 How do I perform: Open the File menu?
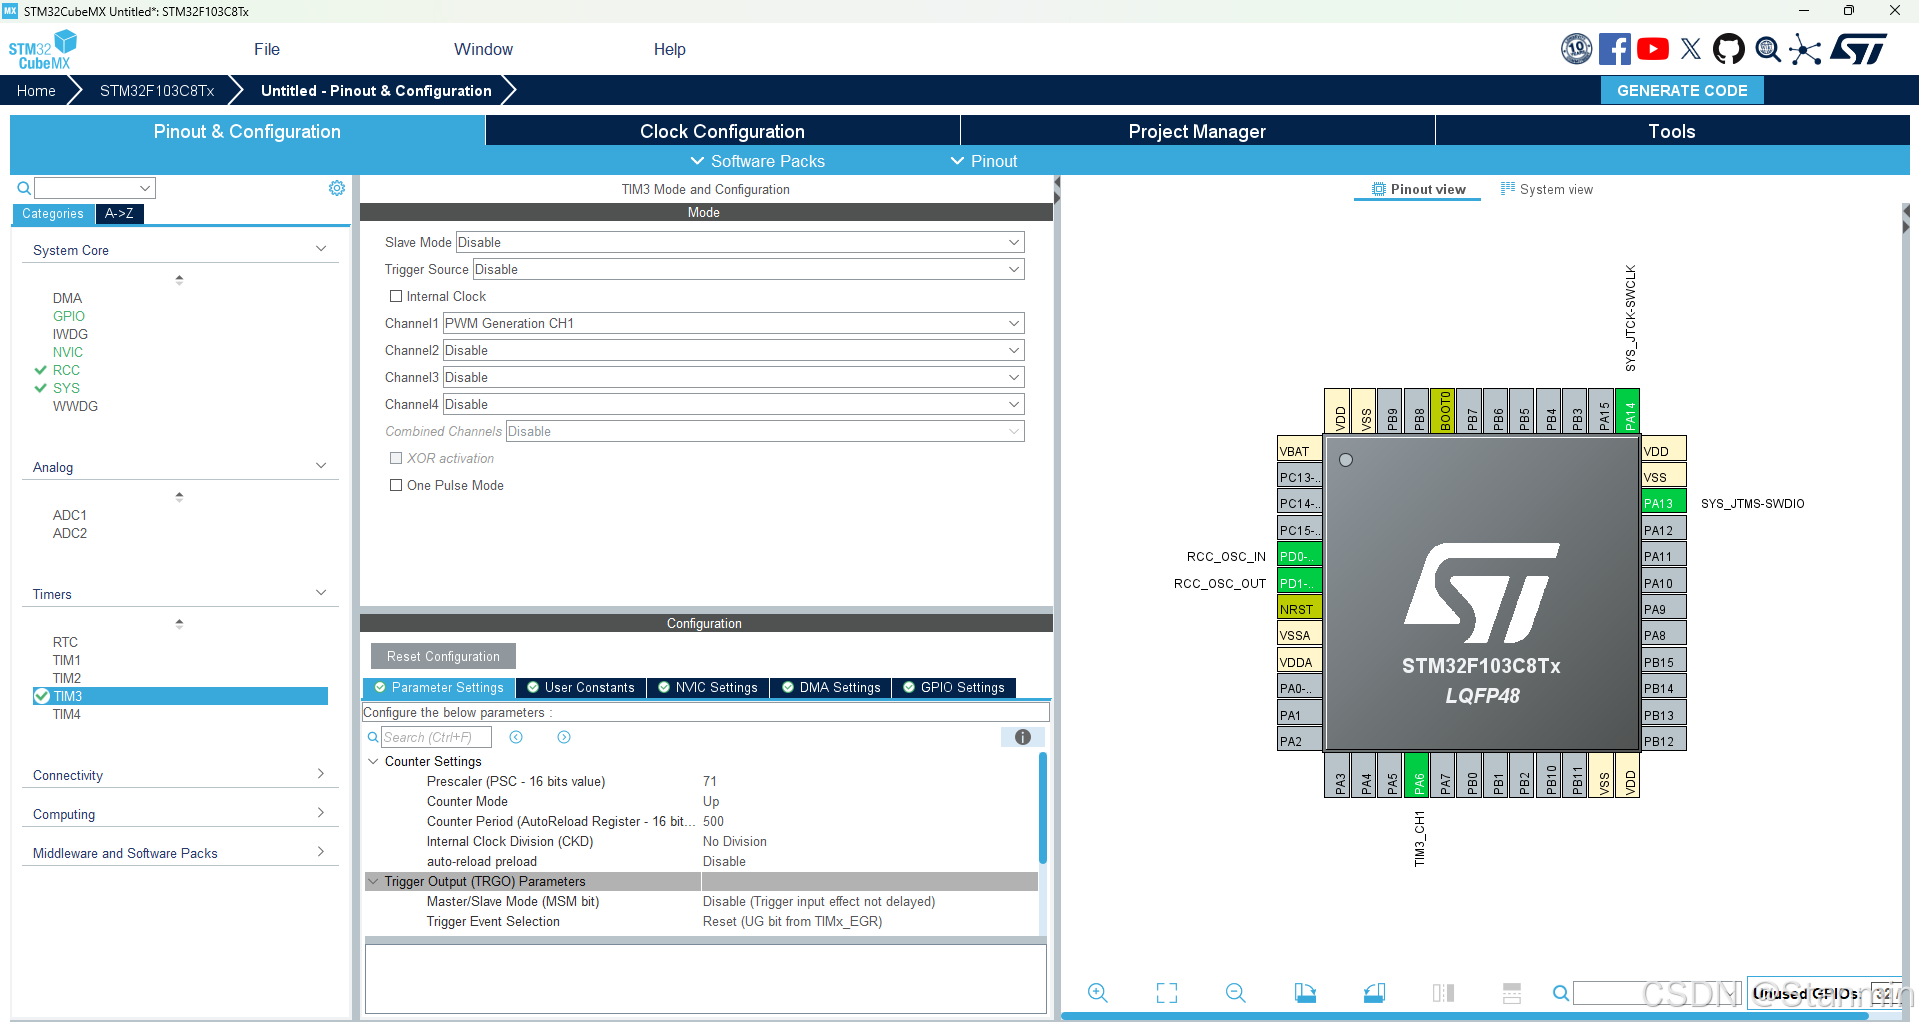[x=267, y=49]
